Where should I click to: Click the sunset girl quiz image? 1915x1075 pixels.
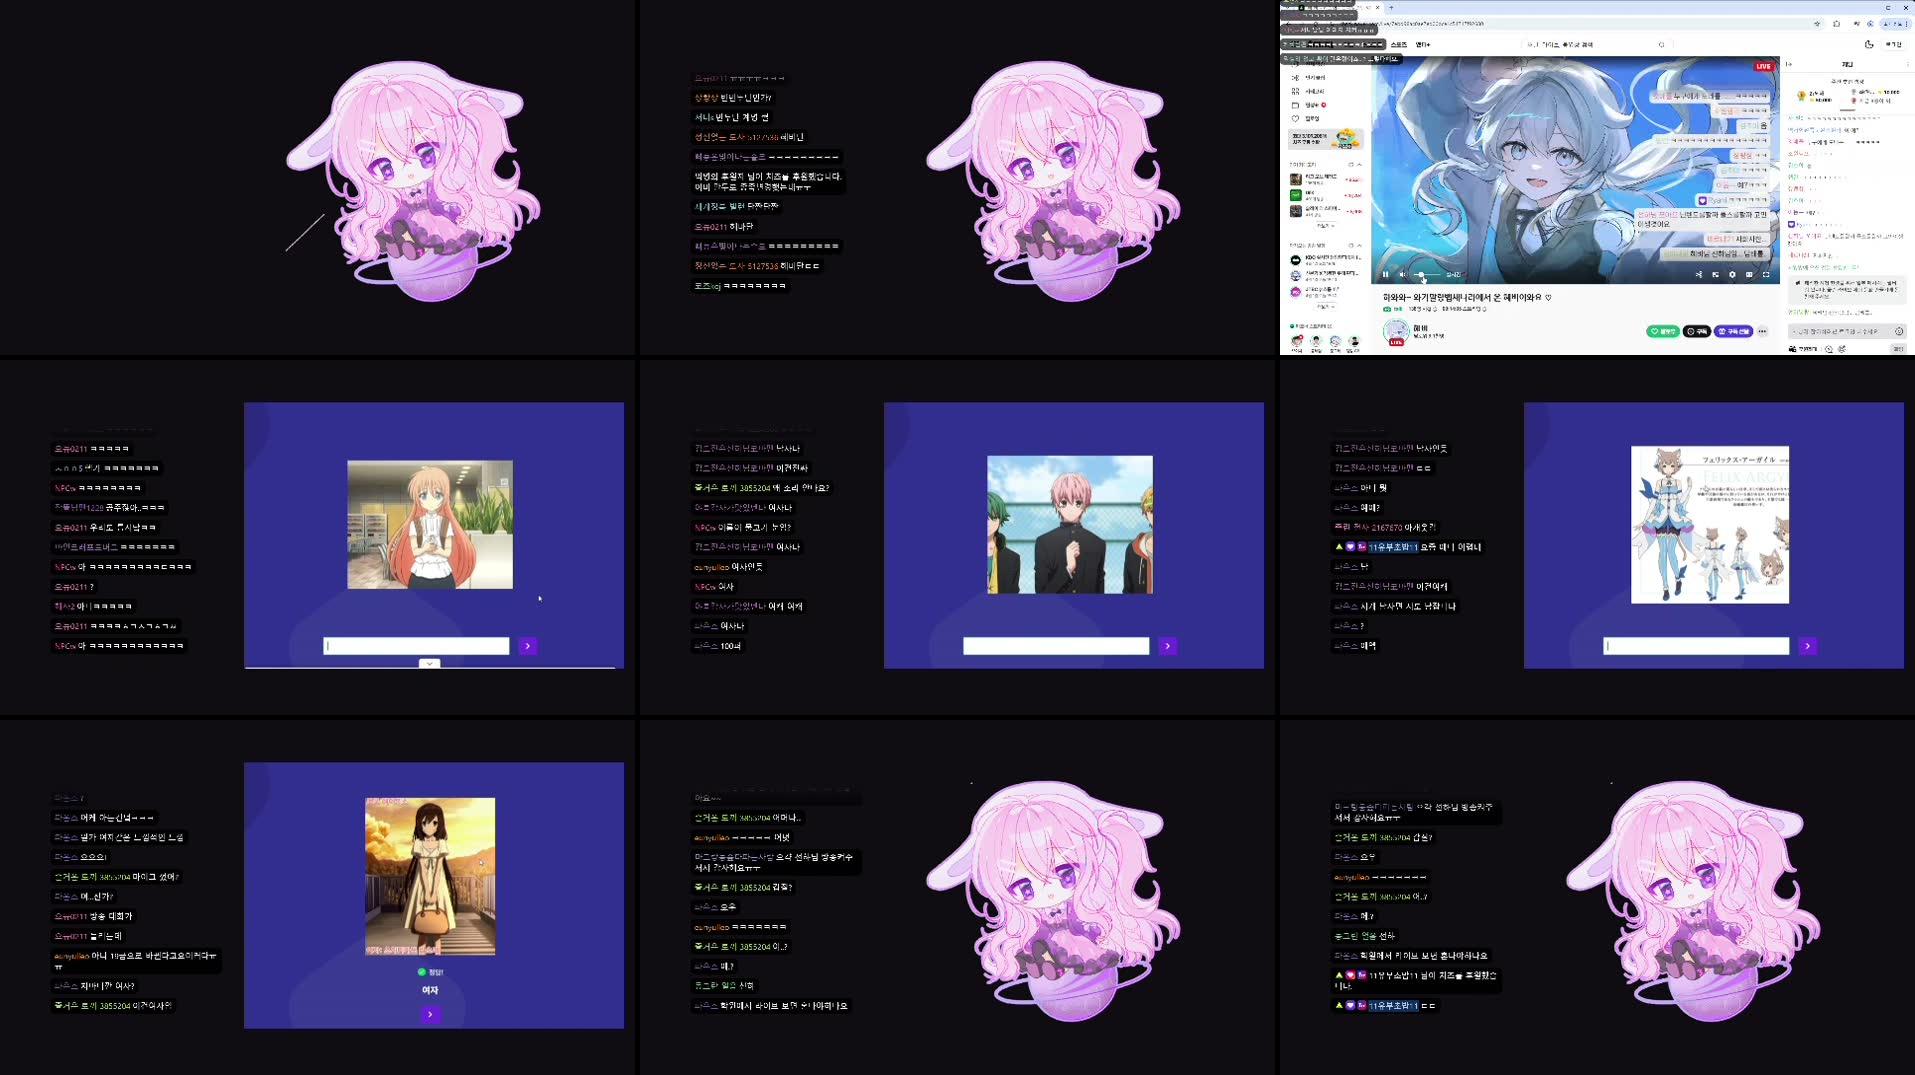430,876
